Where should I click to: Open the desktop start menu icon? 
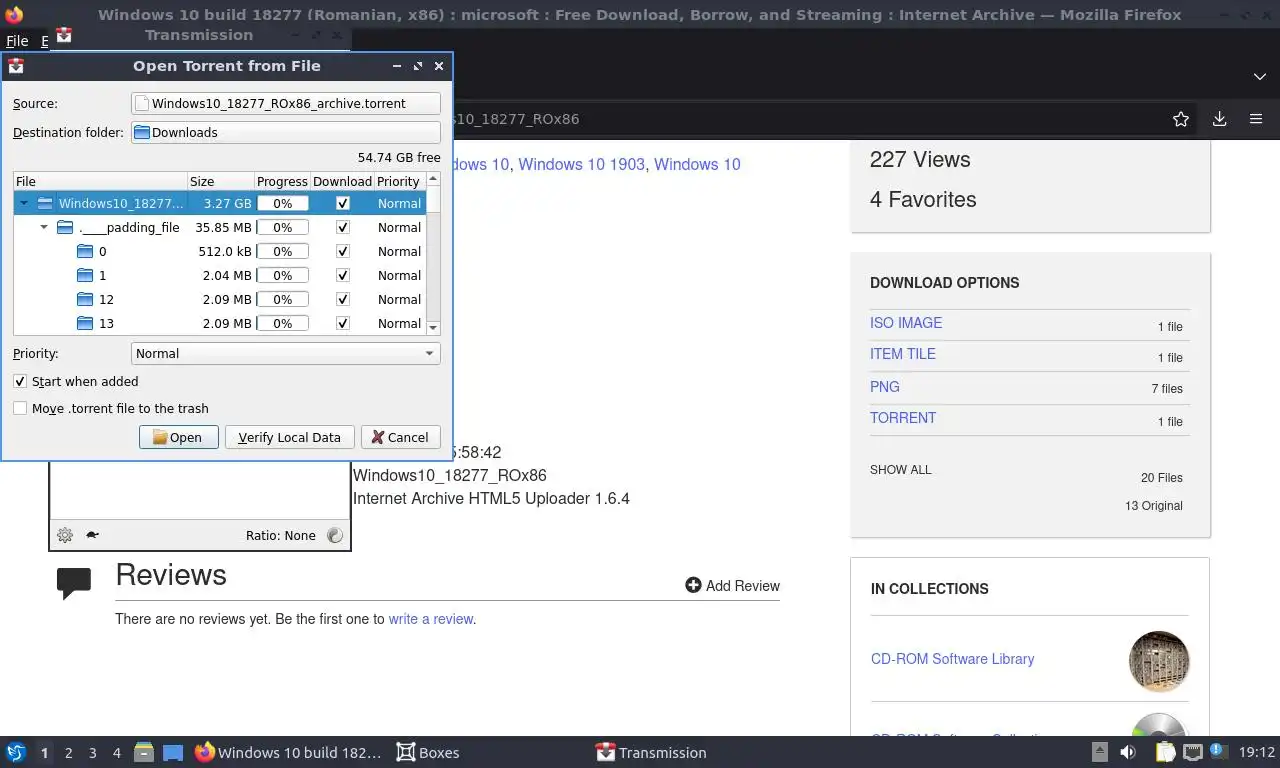click(x=16, y=752)
